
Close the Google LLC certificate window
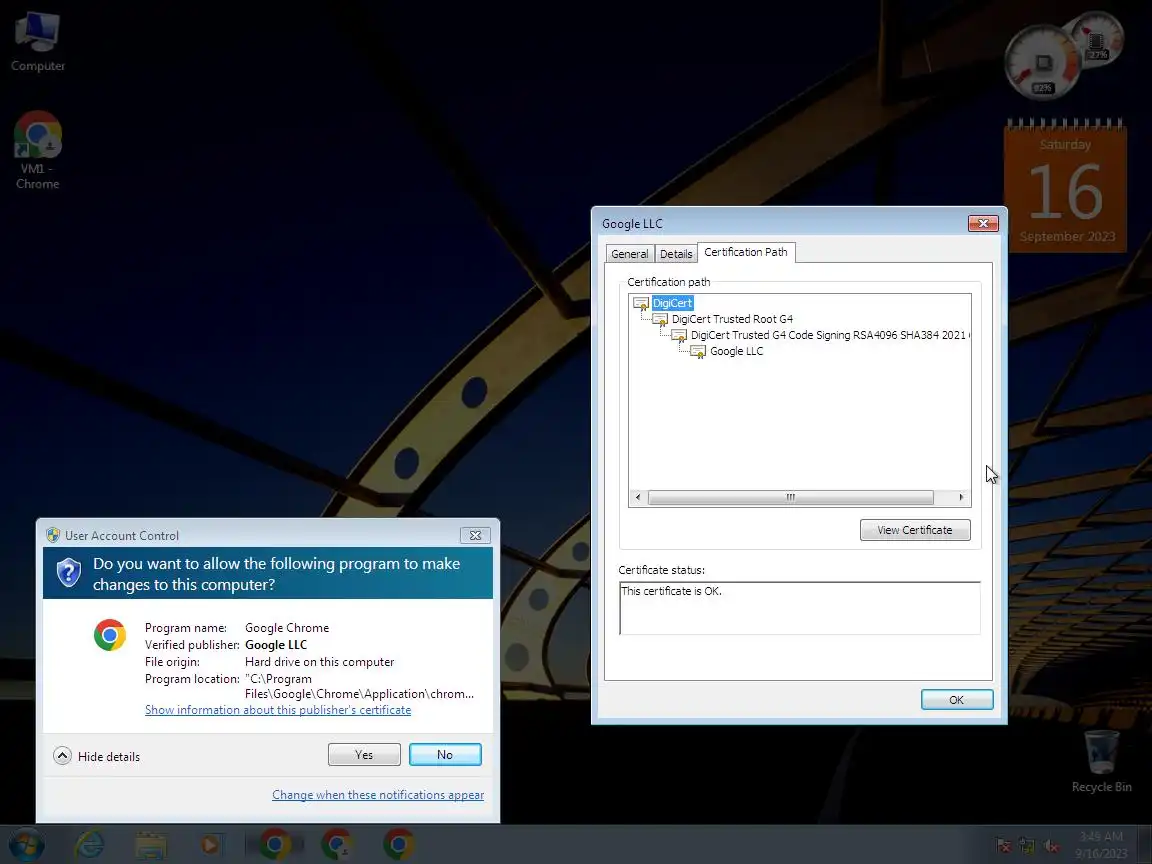pyautogui.click(x=983, y=223)
